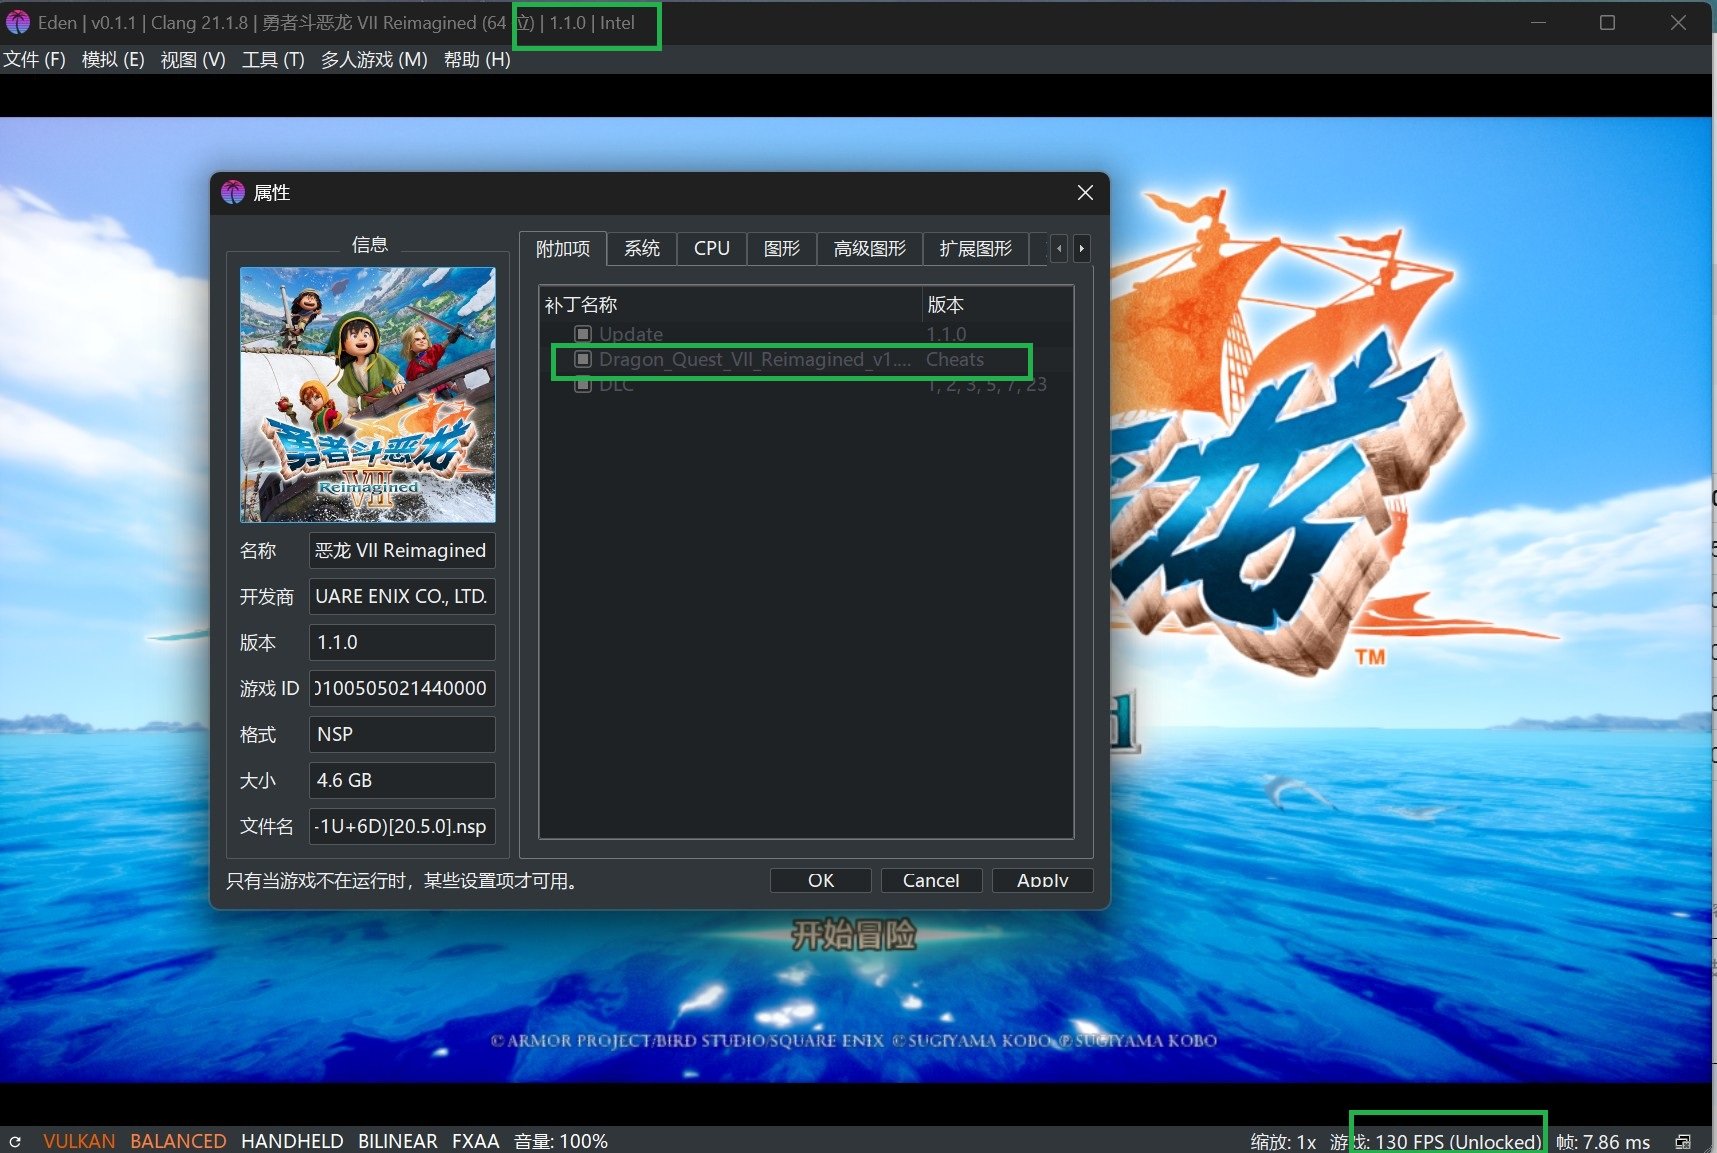Image resolution: width=1717 pixels, height=1153 pixels.
Task: Confirm the properties with OK
Action: click(x=821, y=880)
